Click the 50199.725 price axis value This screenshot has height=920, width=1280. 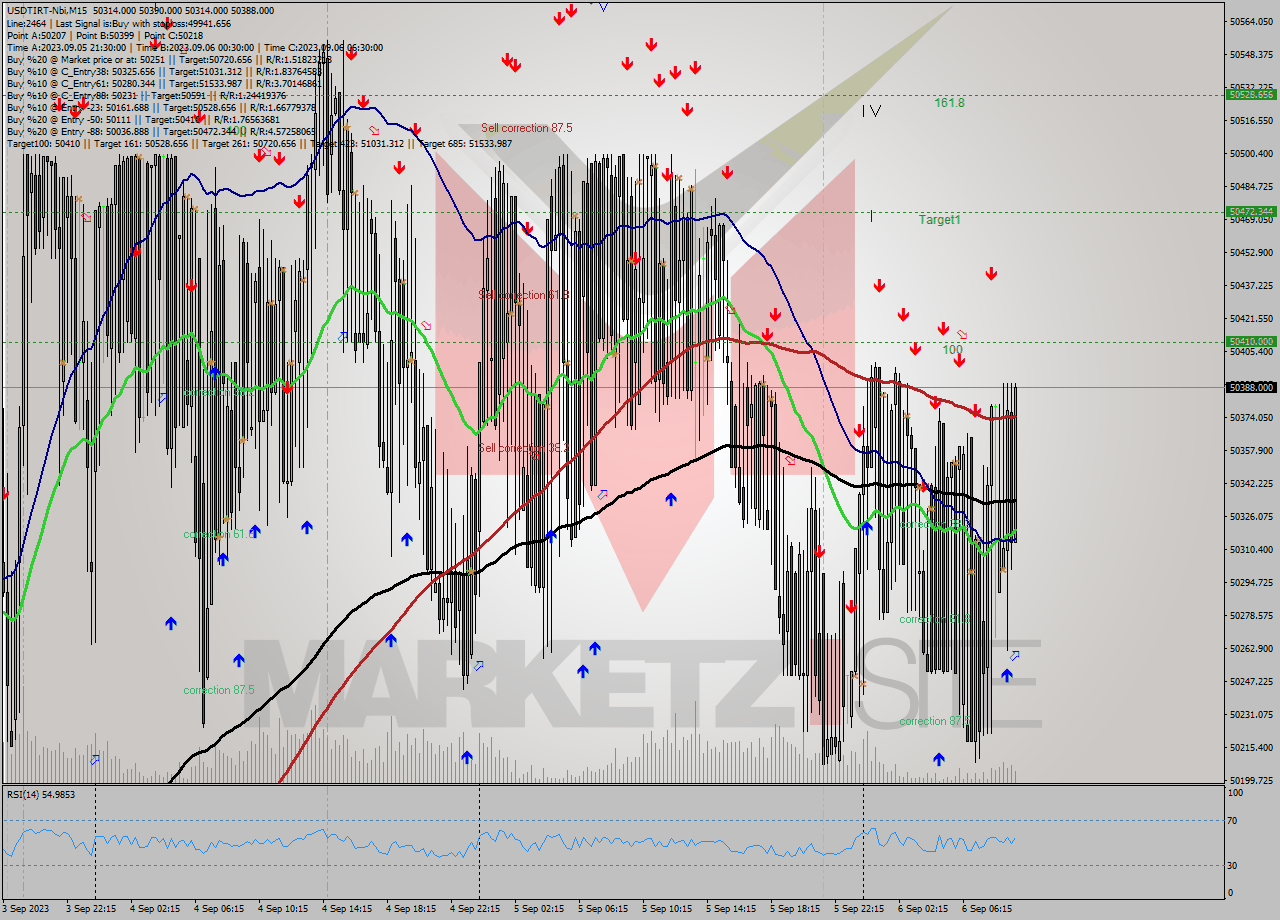(1251, 780)
